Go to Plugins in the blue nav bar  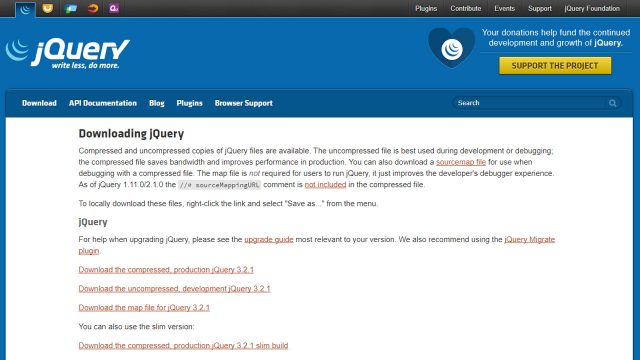tap(189, 103)
